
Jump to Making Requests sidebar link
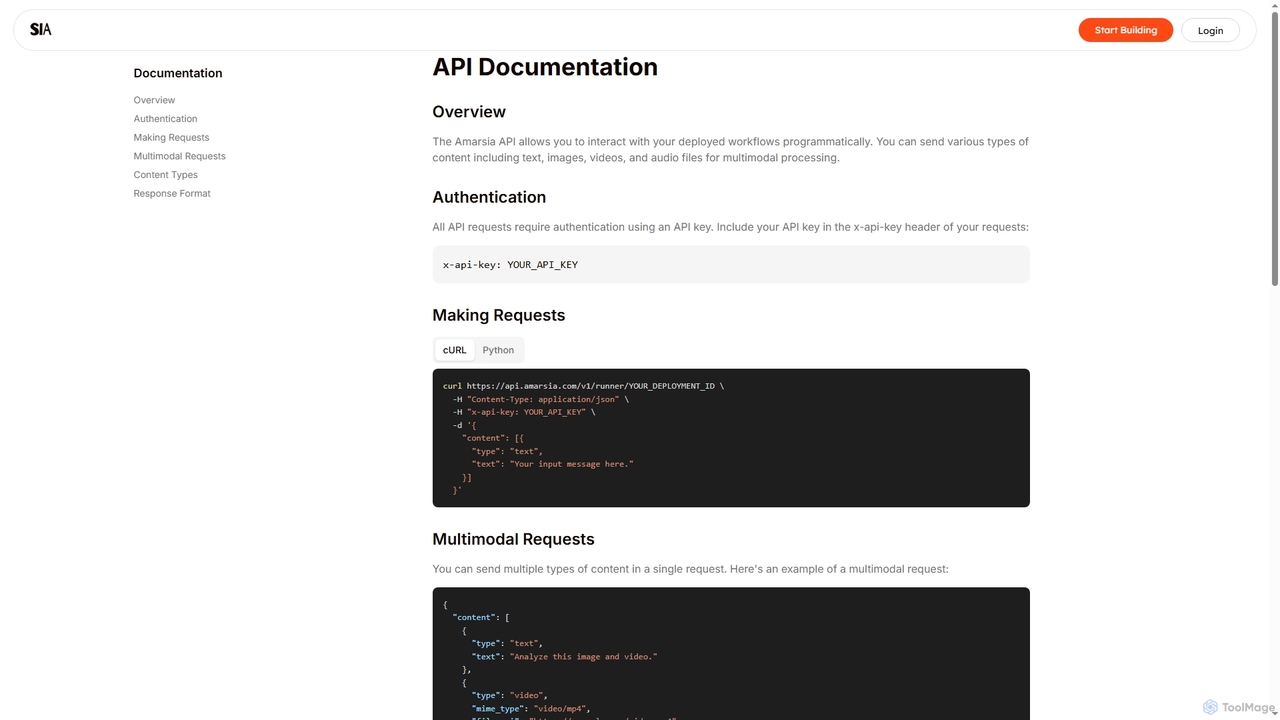(171, 137)
